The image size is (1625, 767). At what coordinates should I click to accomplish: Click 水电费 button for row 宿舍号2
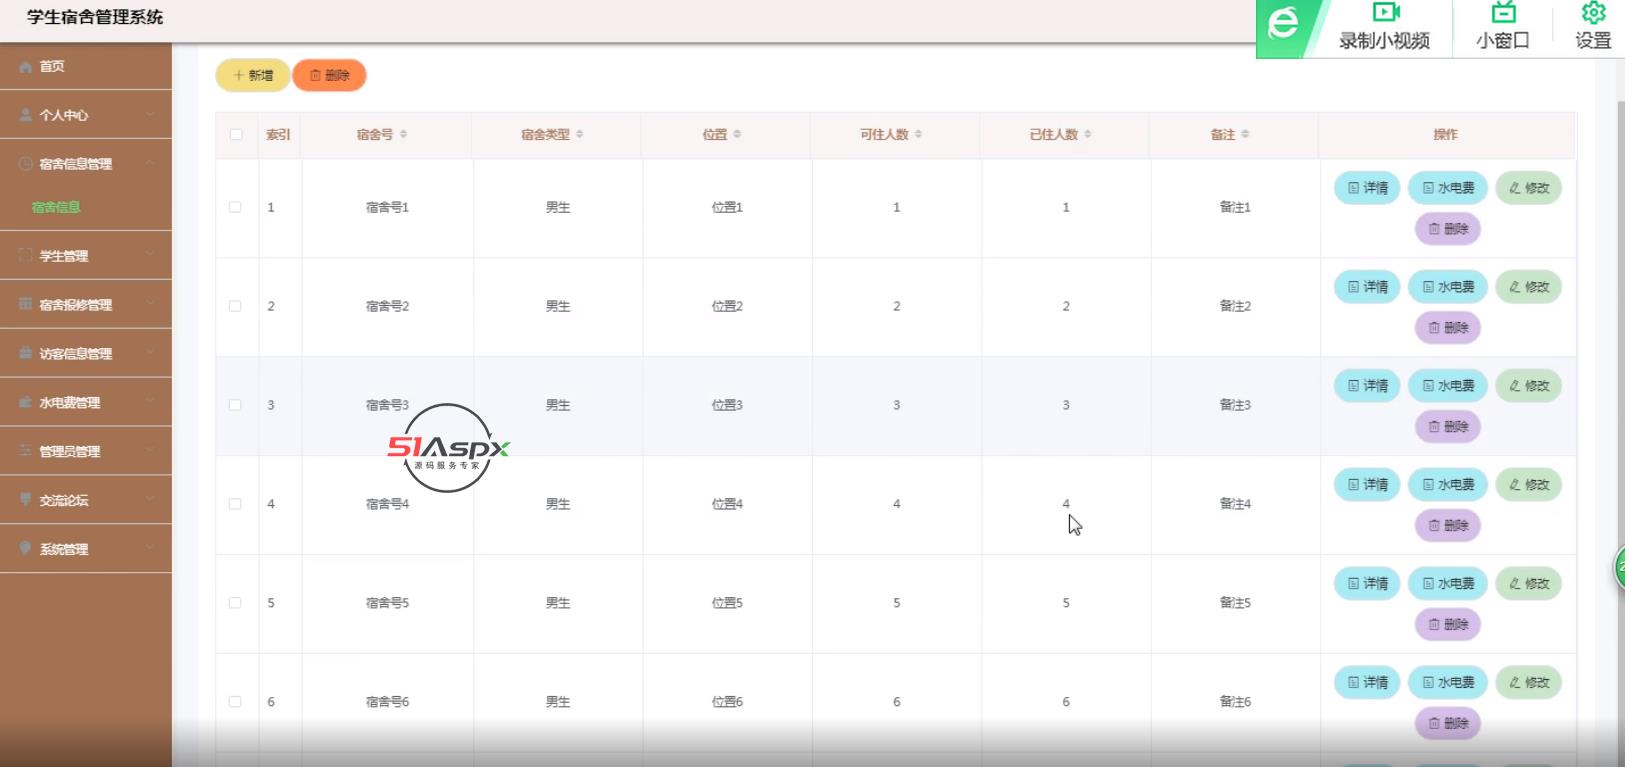click(1448, 287)
